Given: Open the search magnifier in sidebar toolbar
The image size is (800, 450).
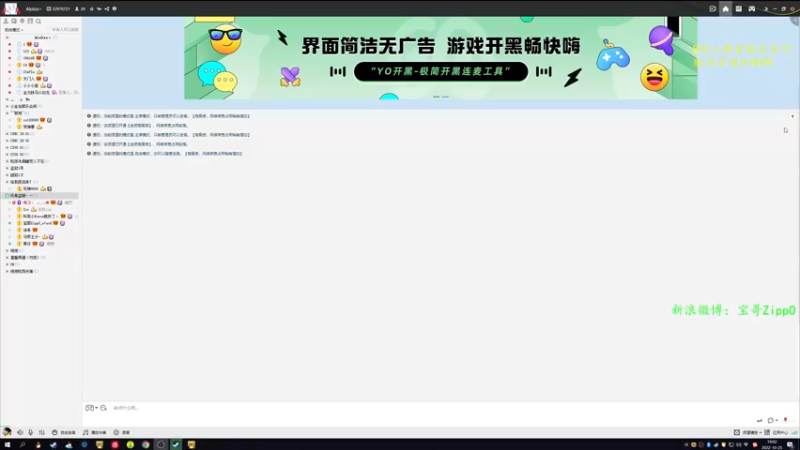Looking at the screenshot, I should click(x=38, y=21).
